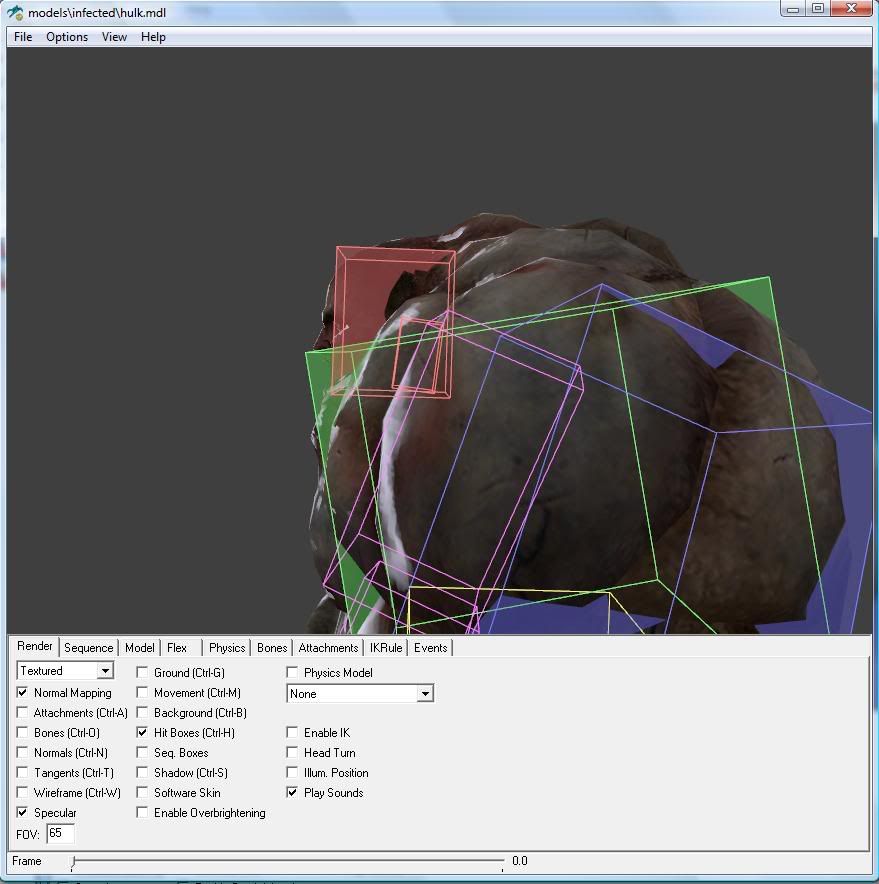Maximize the model viewer window
The height and width of the screenshot is (884, 879).
[x=818, y=8]
